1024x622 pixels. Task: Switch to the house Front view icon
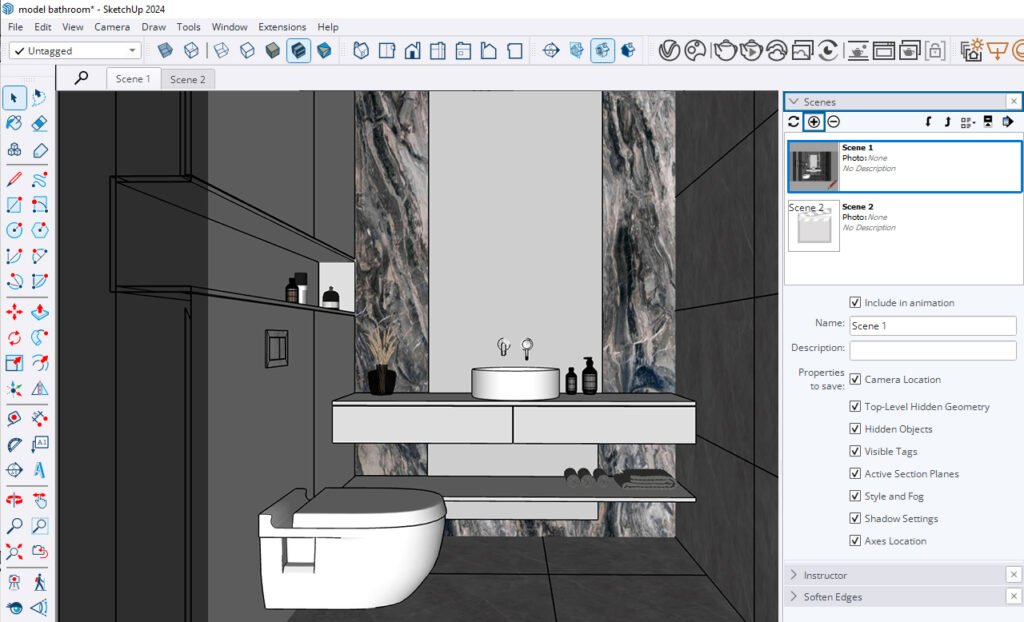pos(412,50)
